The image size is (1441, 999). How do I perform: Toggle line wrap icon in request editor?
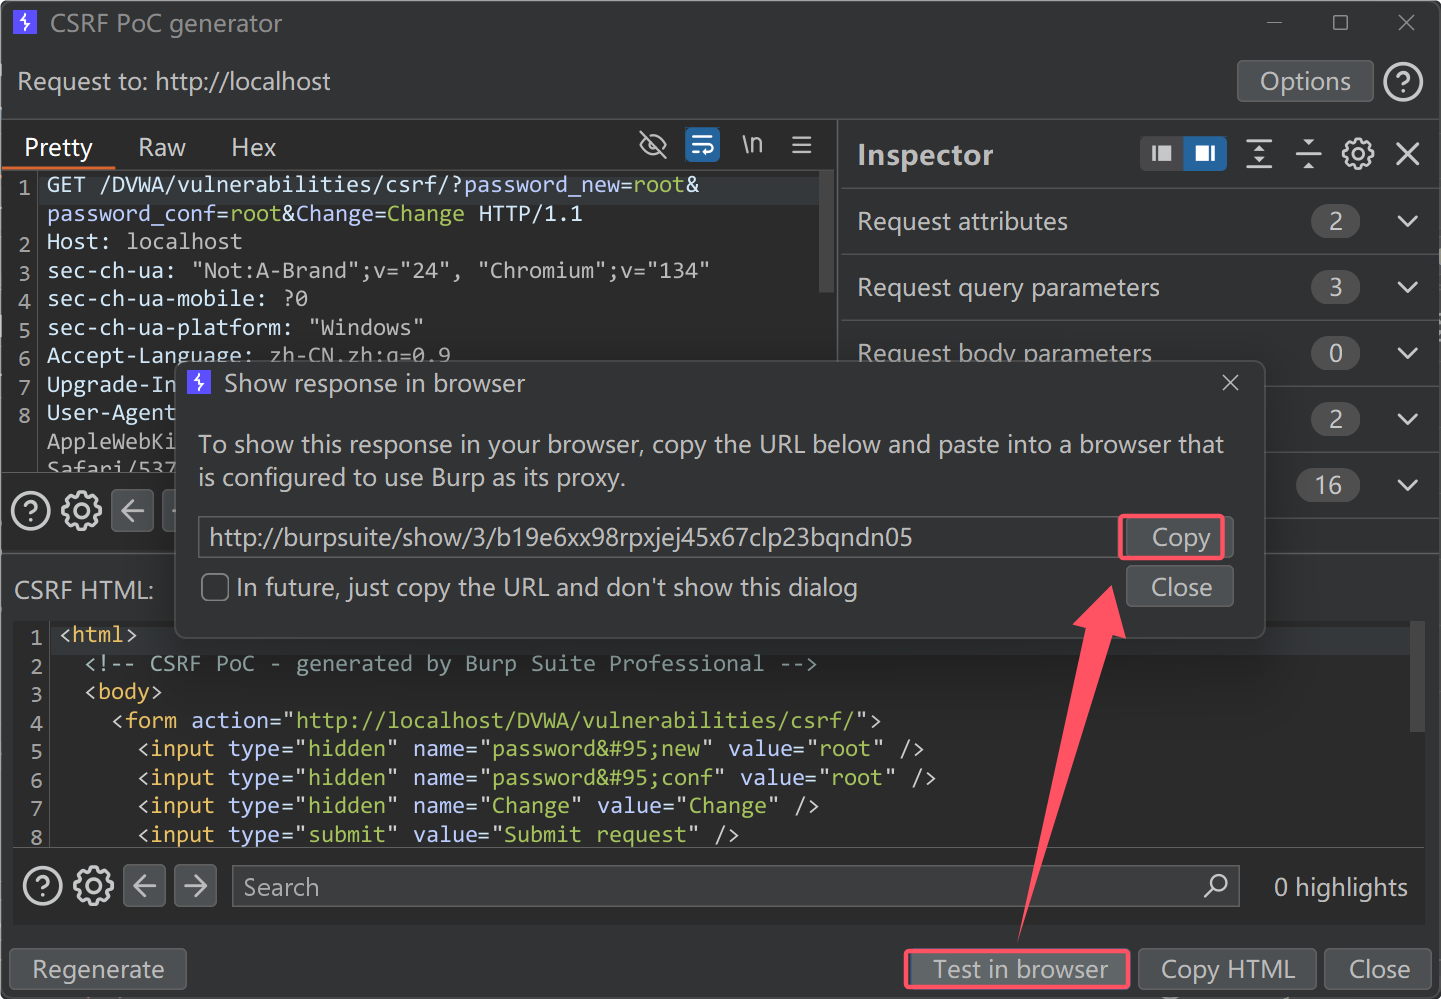pos(703,145)
